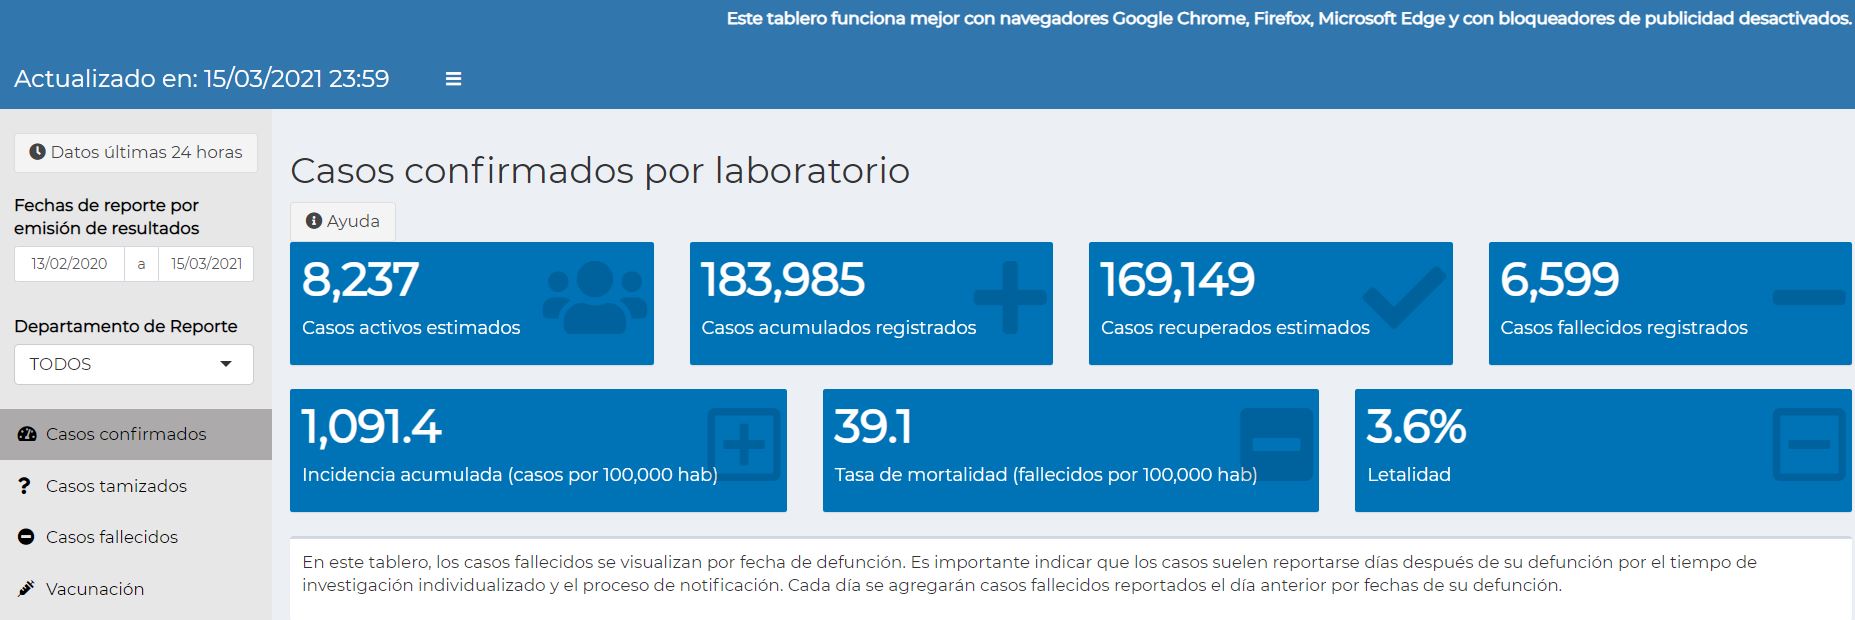Click the browser recommendation banner text
Screen dimensions: 1855x620
tap(1289, 19)
